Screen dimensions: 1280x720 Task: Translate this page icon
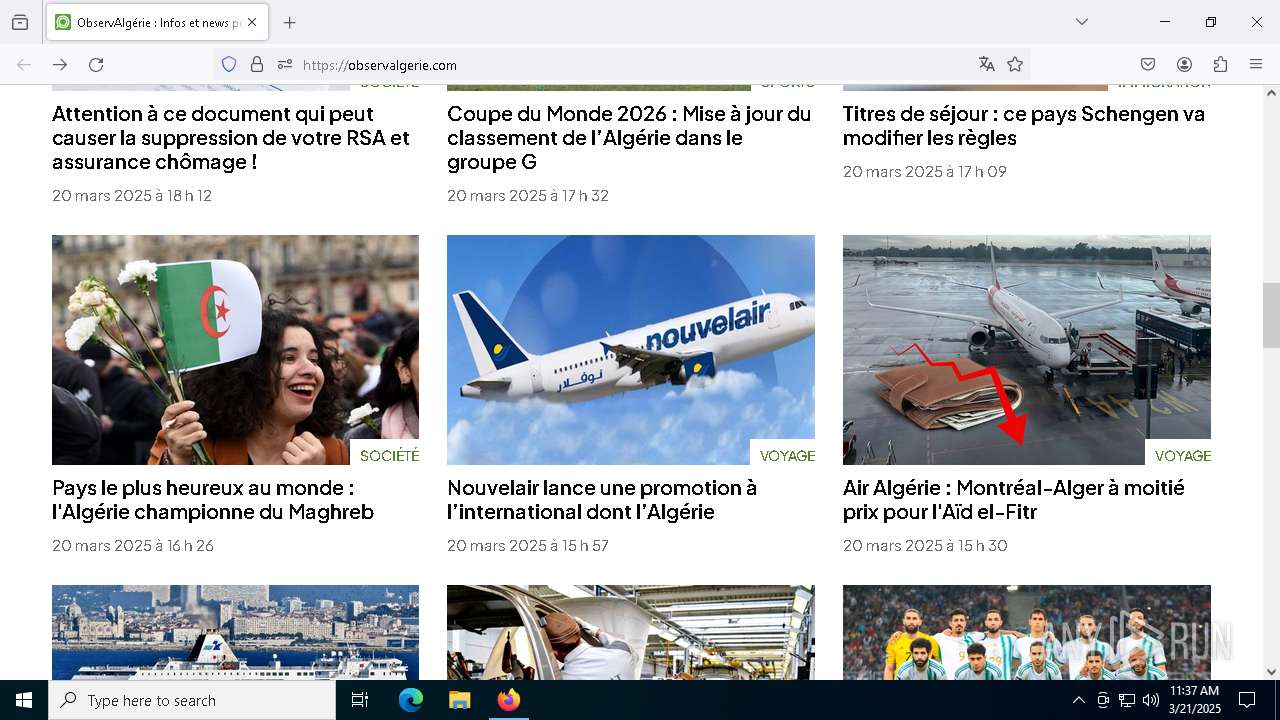pyautogui.click(x=987, y=64)
